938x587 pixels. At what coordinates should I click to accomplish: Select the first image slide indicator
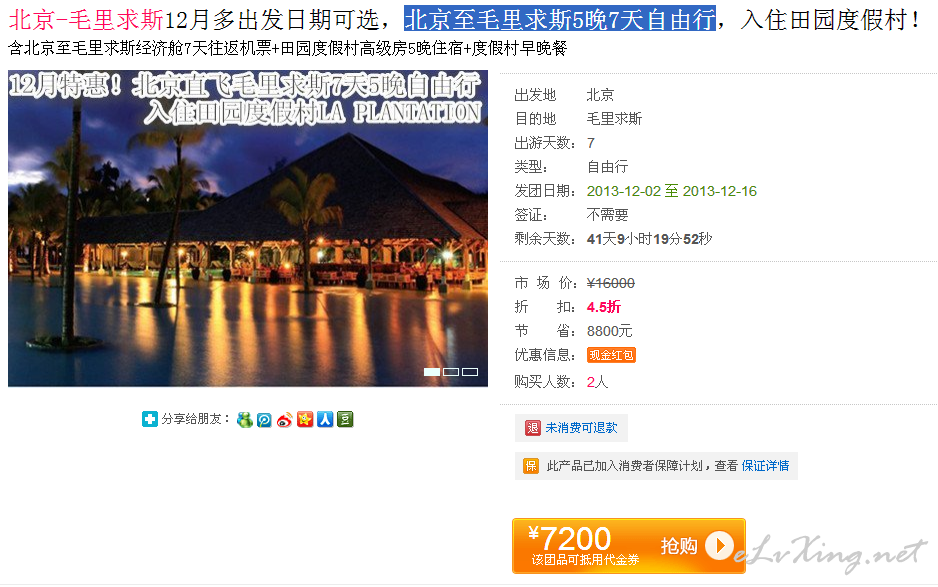[x=432, y=372]
